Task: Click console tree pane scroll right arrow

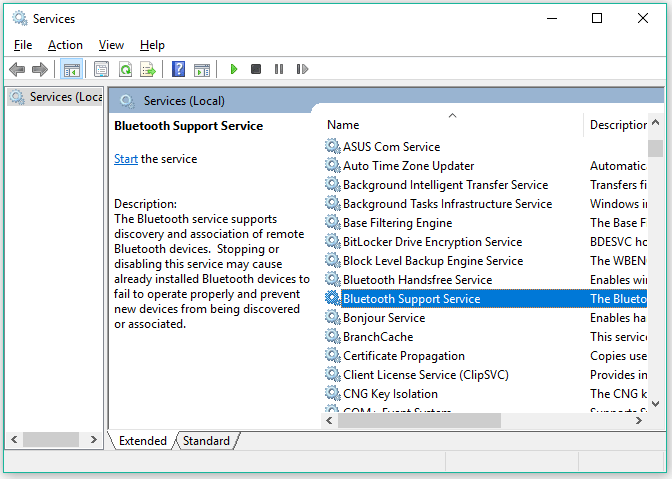Action: [93, 440]
